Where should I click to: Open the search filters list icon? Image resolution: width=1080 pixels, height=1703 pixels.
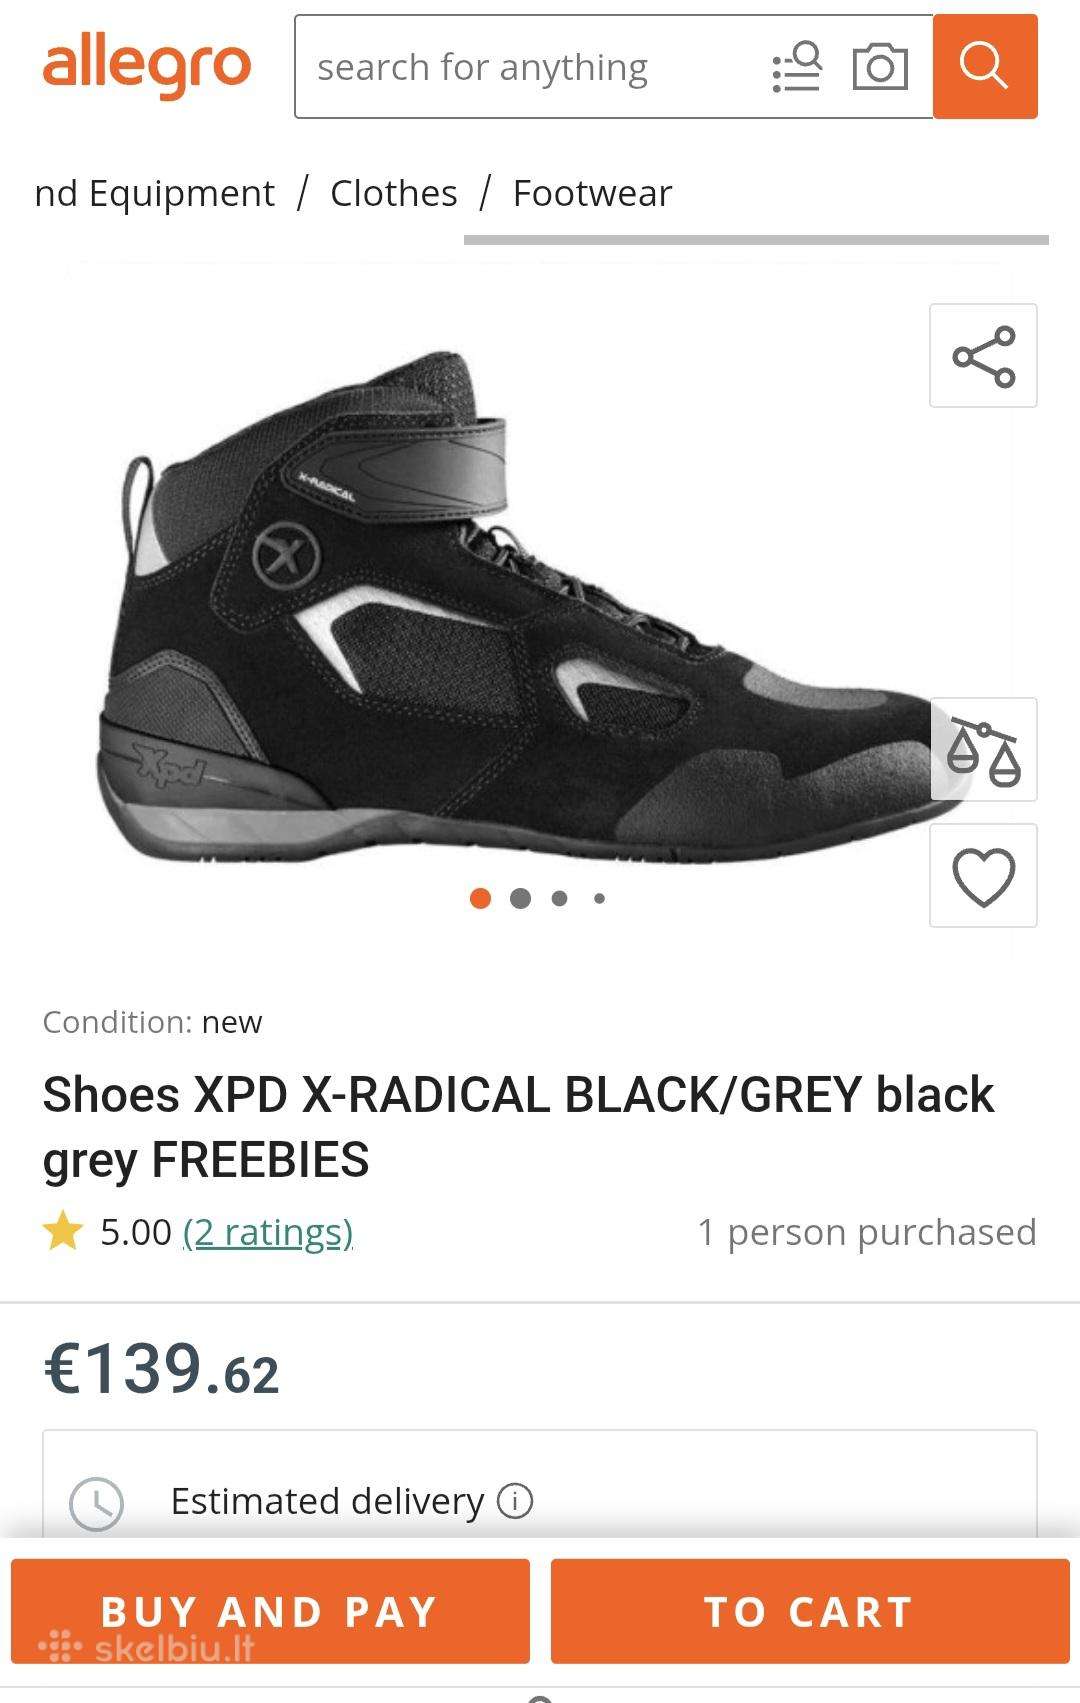(797, 67)
